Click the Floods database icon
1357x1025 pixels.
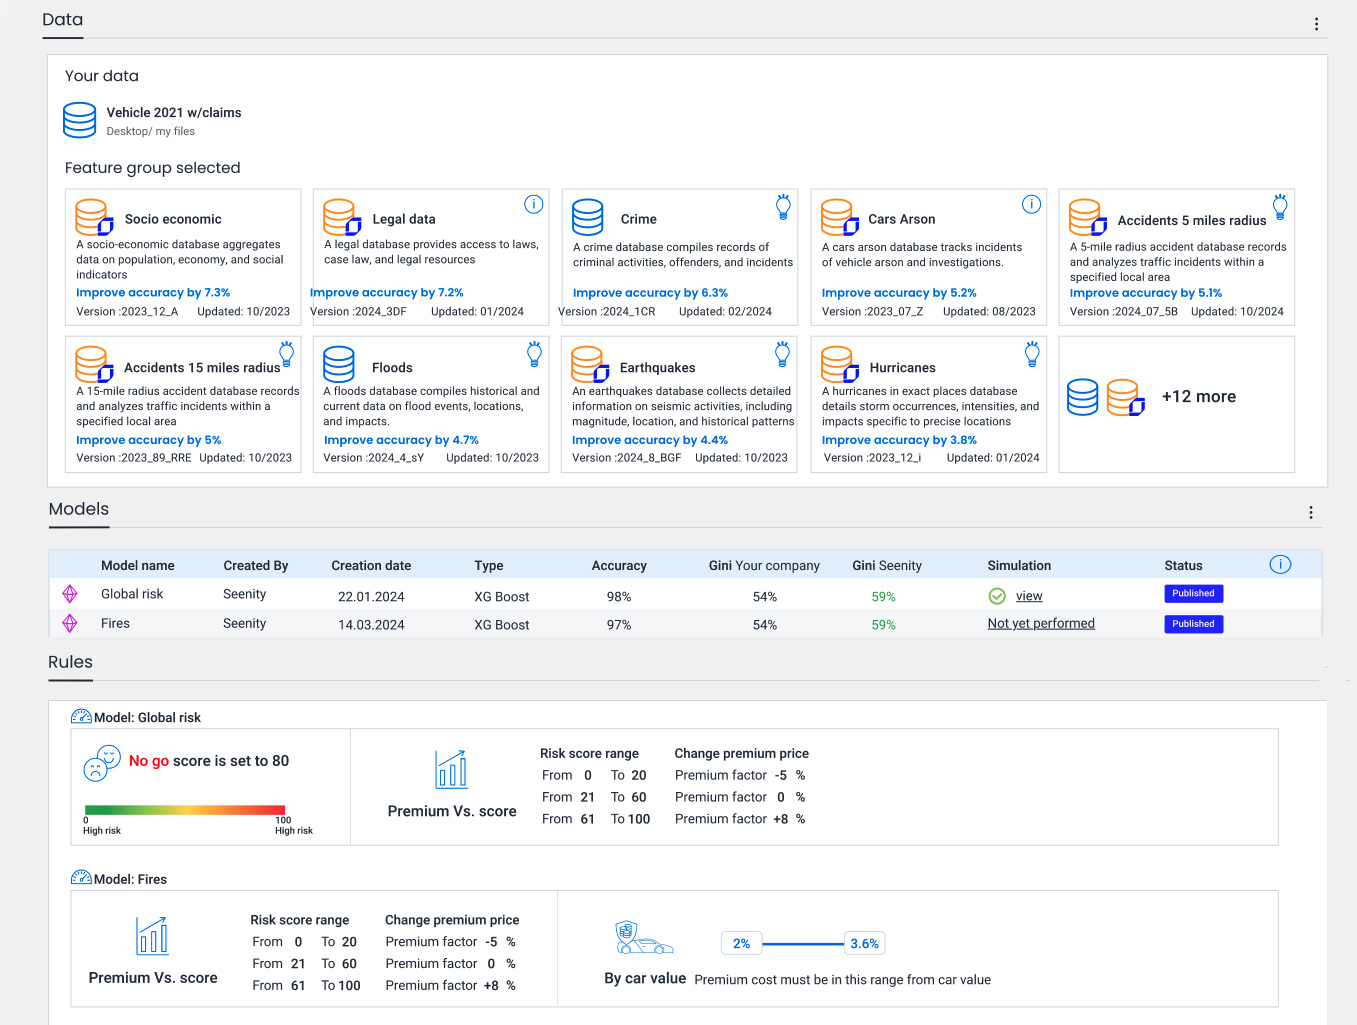tap(339, 364)
